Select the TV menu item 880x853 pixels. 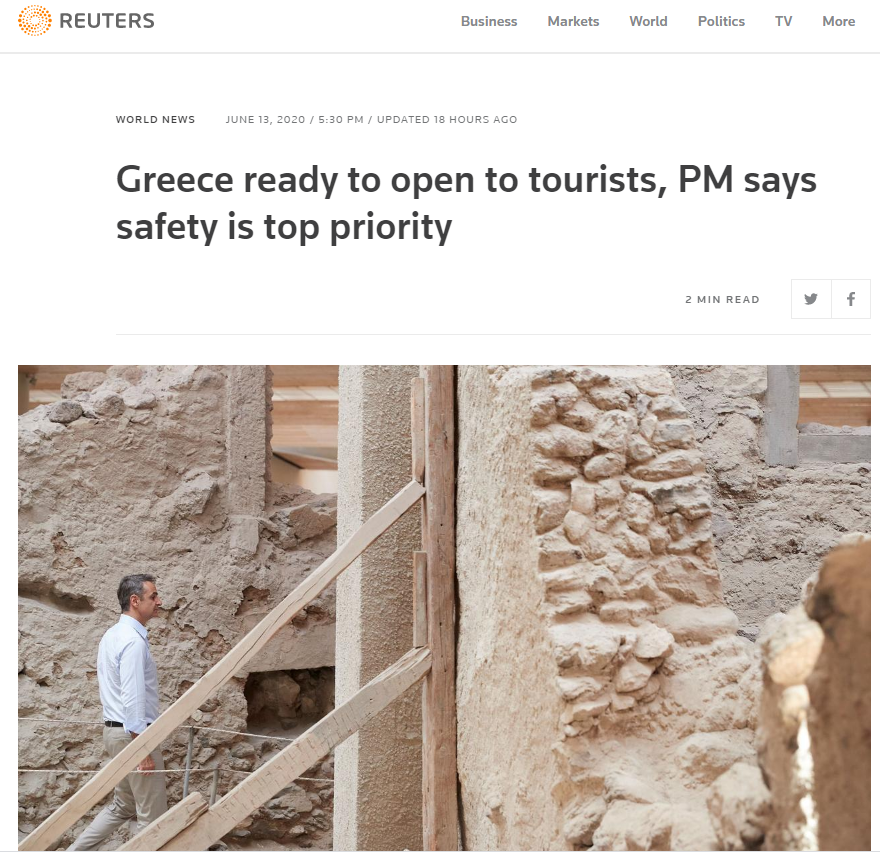pos(783,21)
